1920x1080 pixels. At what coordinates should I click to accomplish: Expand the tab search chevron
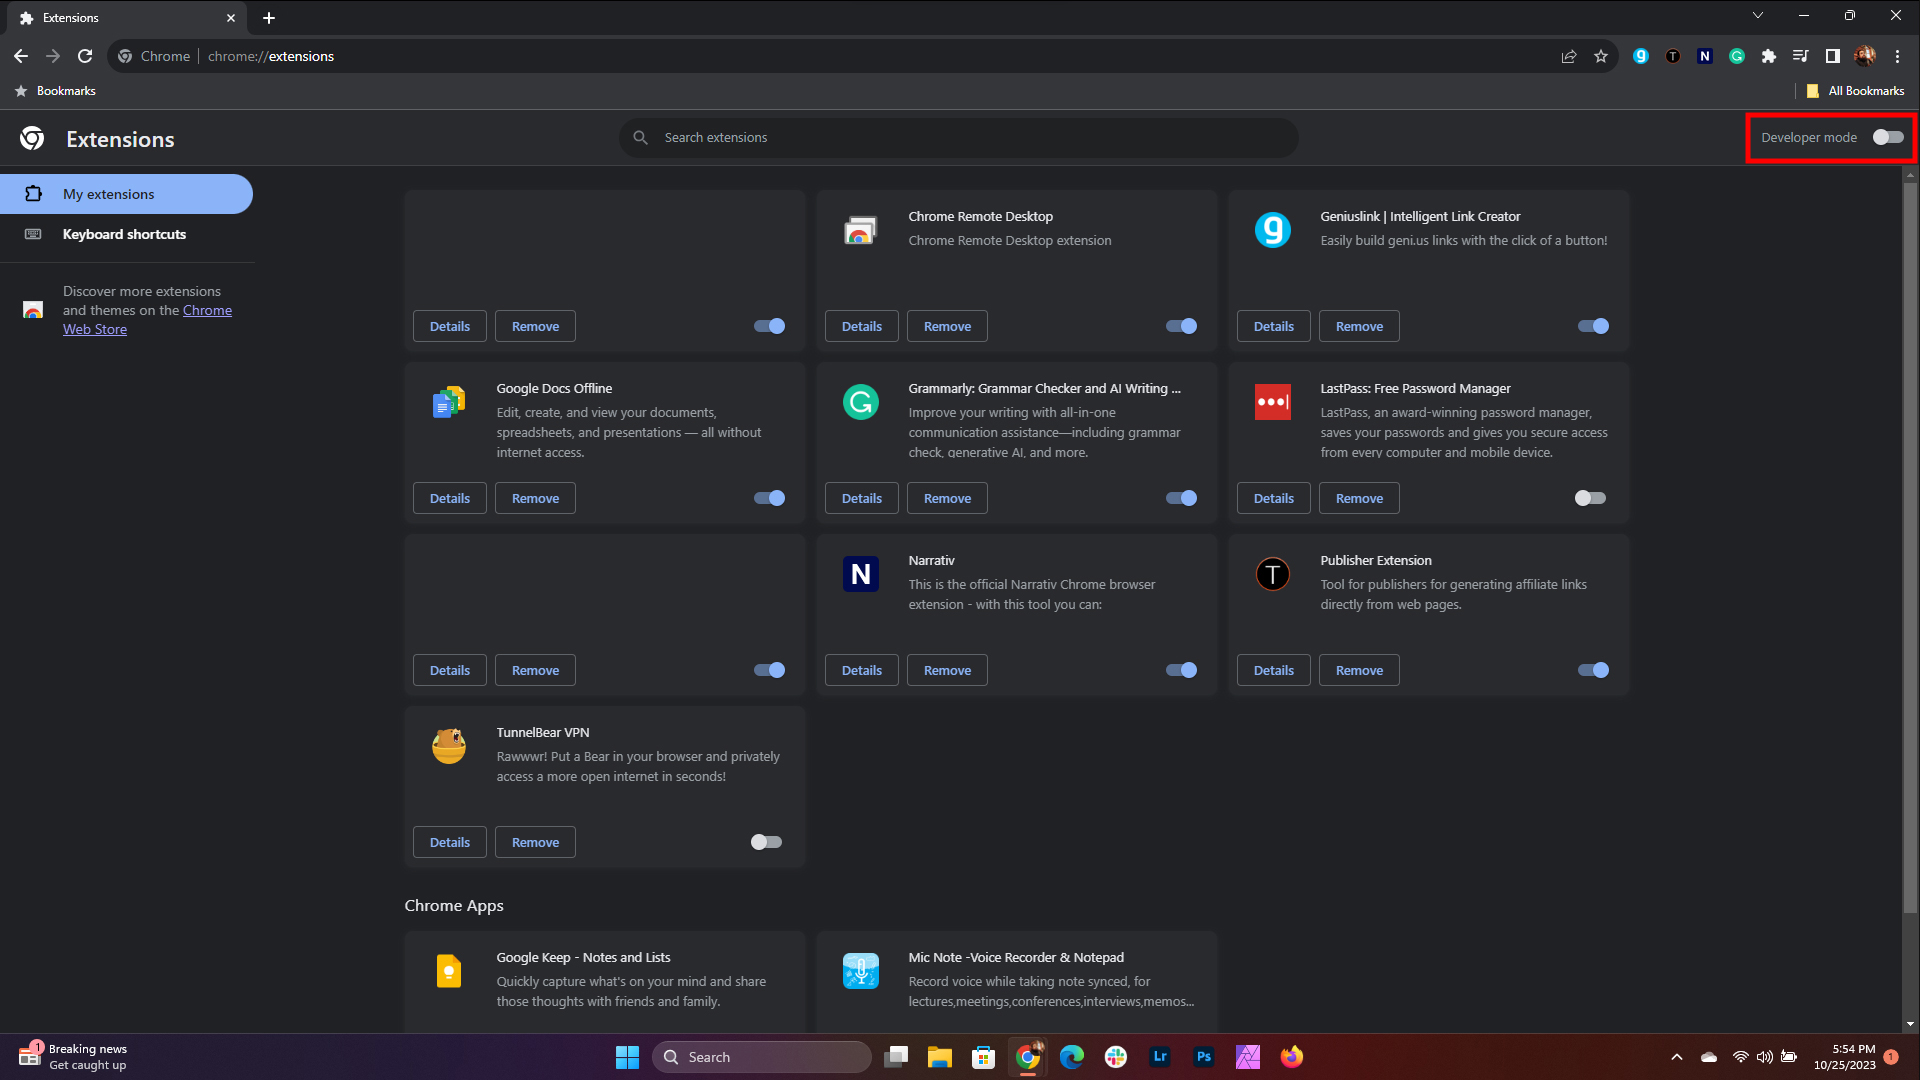tap(1757, 15)
